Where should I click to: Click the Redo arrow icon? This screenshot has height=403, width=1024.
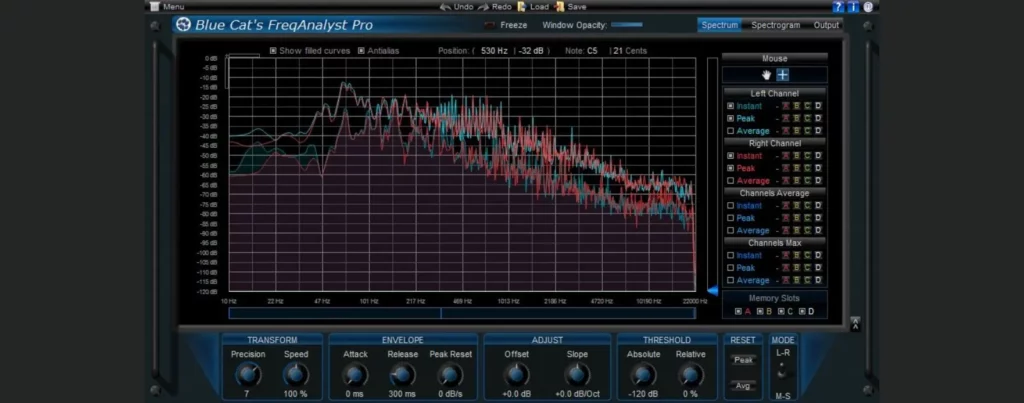tap(482, 7)
